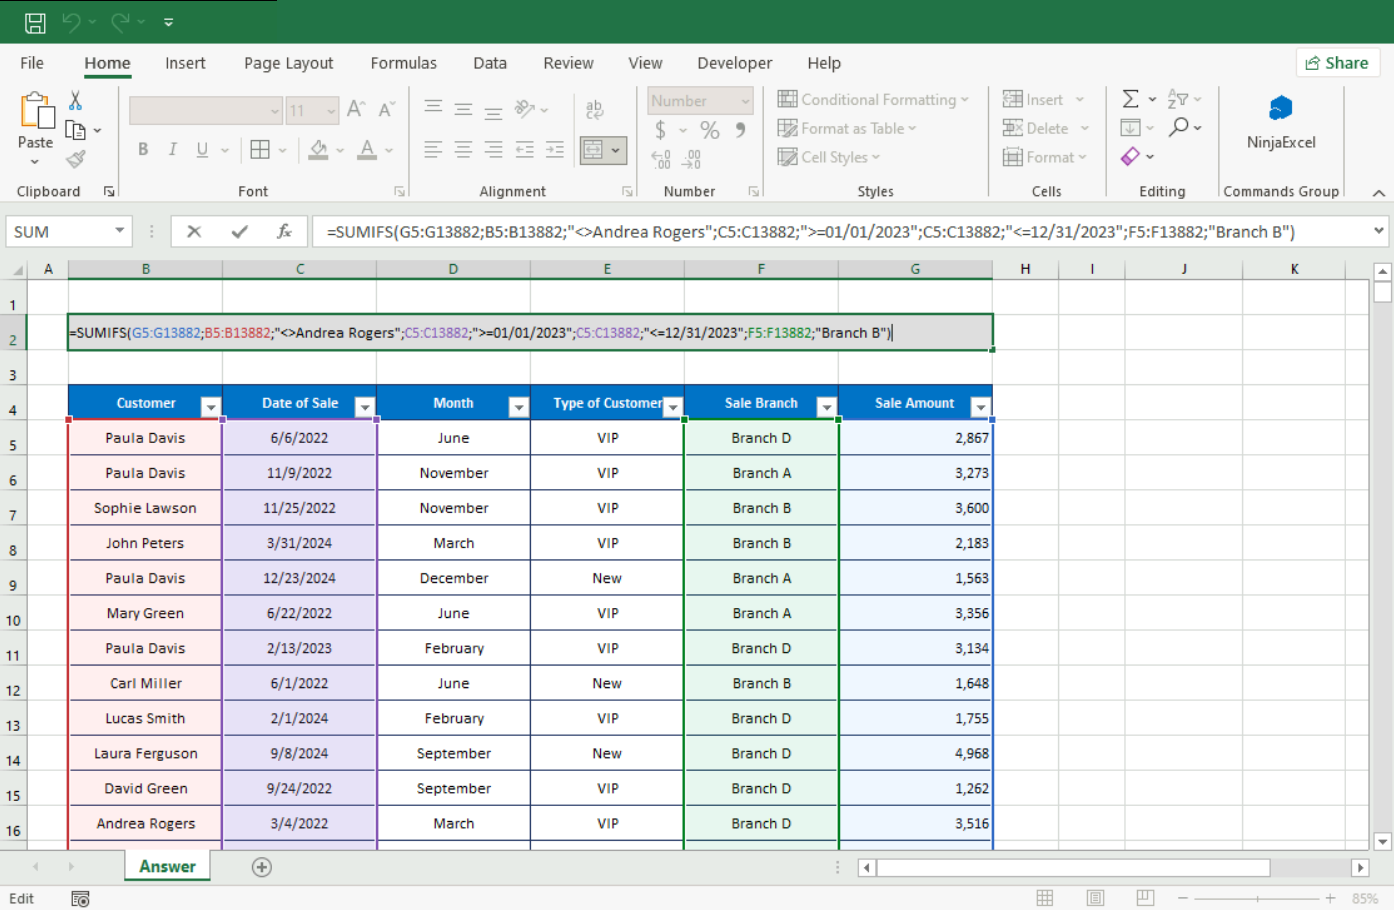The image size is (1394, 910).
Task: Open the NinjaExcel add-in
Action: pyautogui.click(x=1281, y=122)
